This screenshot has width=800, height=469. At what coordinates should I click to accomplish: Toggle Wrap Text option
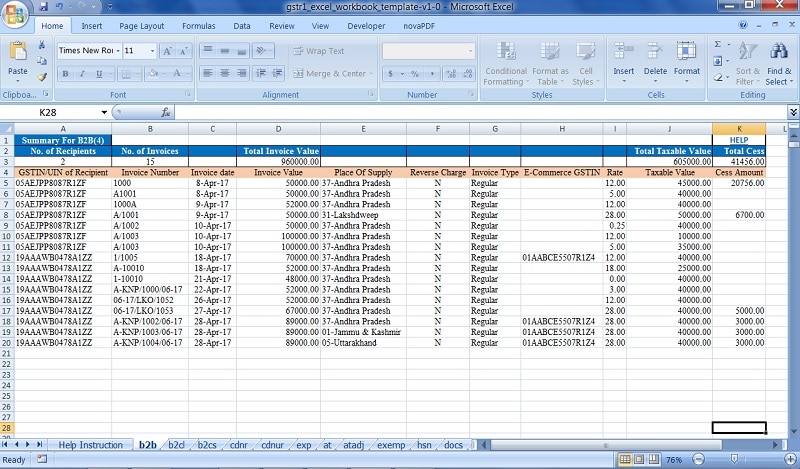pyautogui.click(x=319, y=51)
